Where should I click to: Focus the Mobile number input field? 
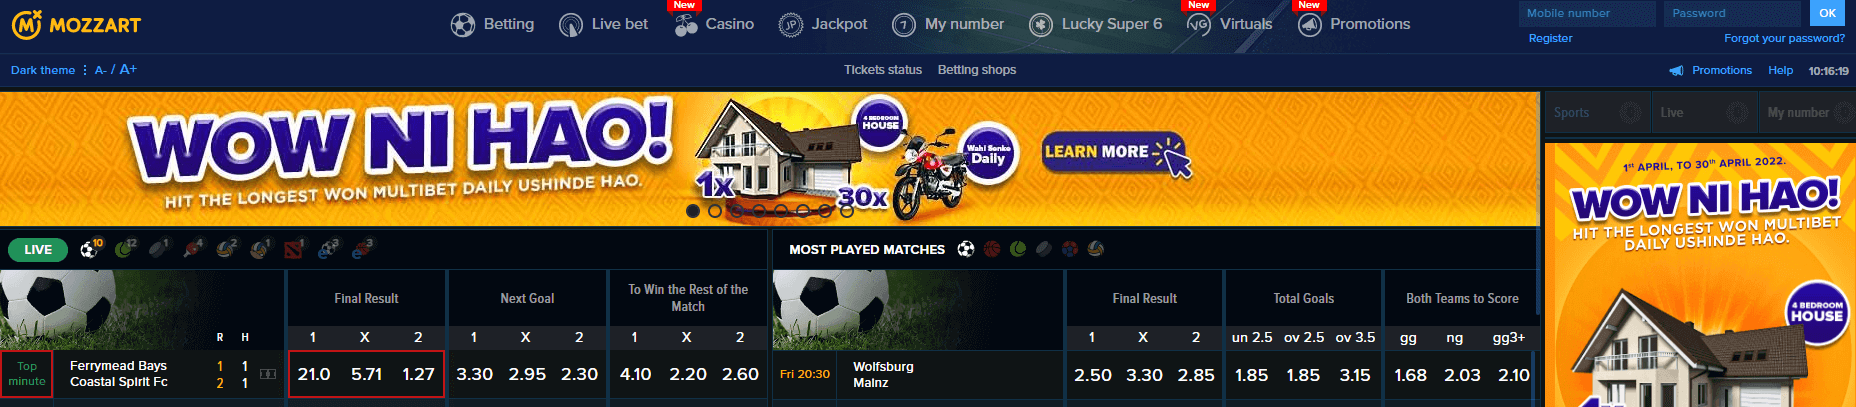coord(1587,13)
